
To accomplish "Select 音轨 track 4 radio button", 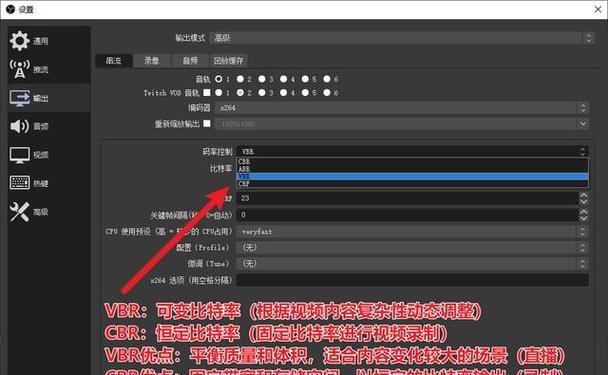I will point(284,79).
